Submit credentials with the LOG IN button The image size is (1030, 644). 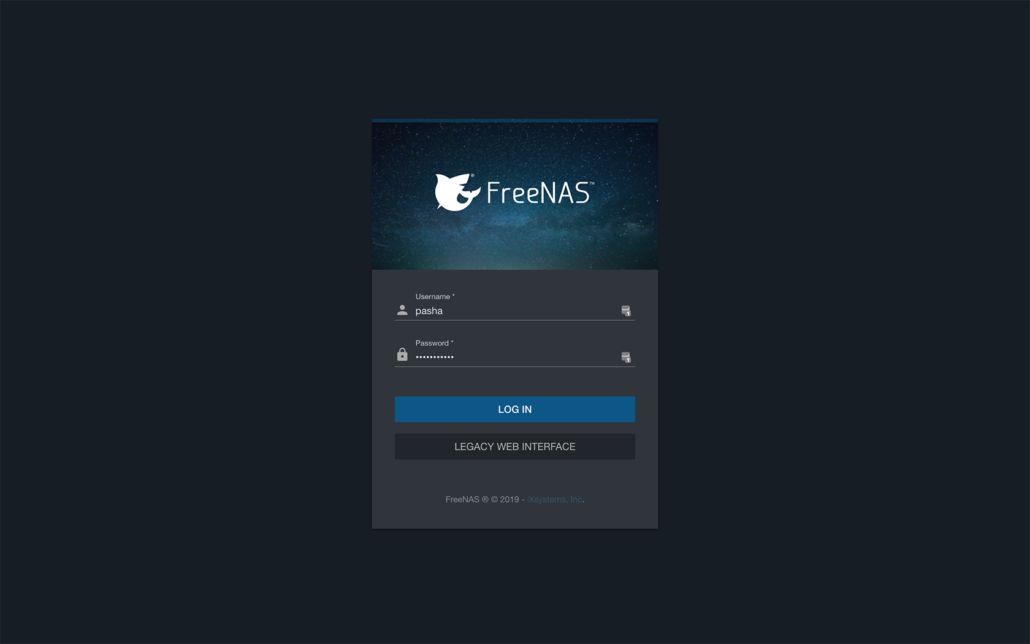[x=514, y=409]
